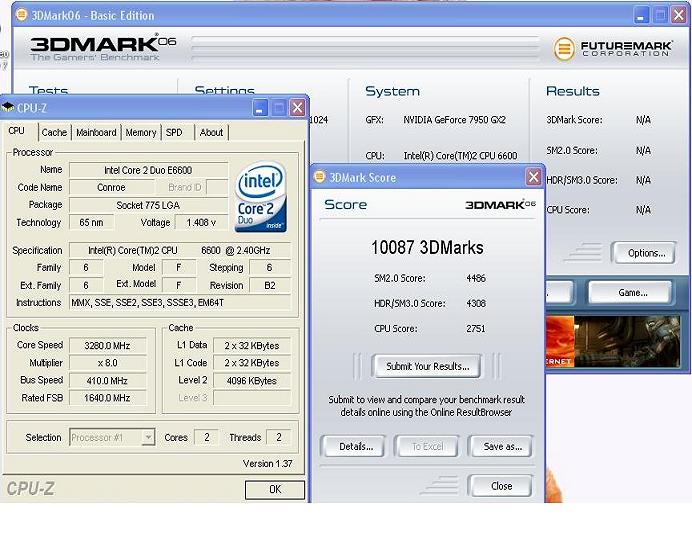Close the 3DMark06 main window

[678, 15]
